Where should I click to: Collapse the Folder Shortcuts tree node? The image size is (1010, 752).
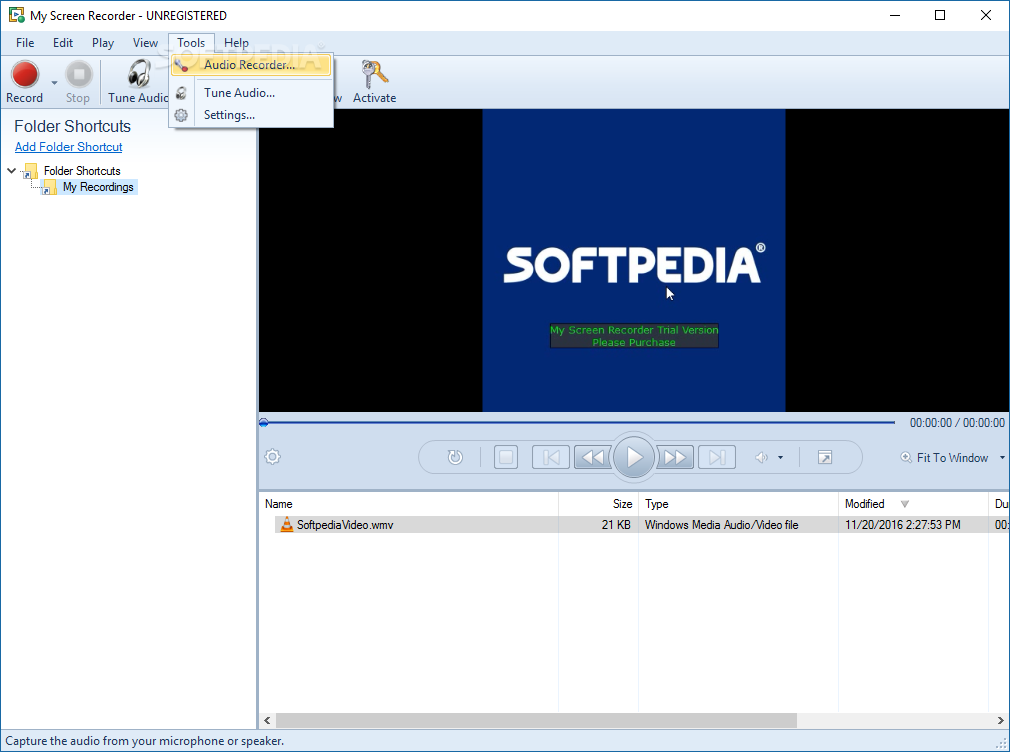tap(12, 171)
